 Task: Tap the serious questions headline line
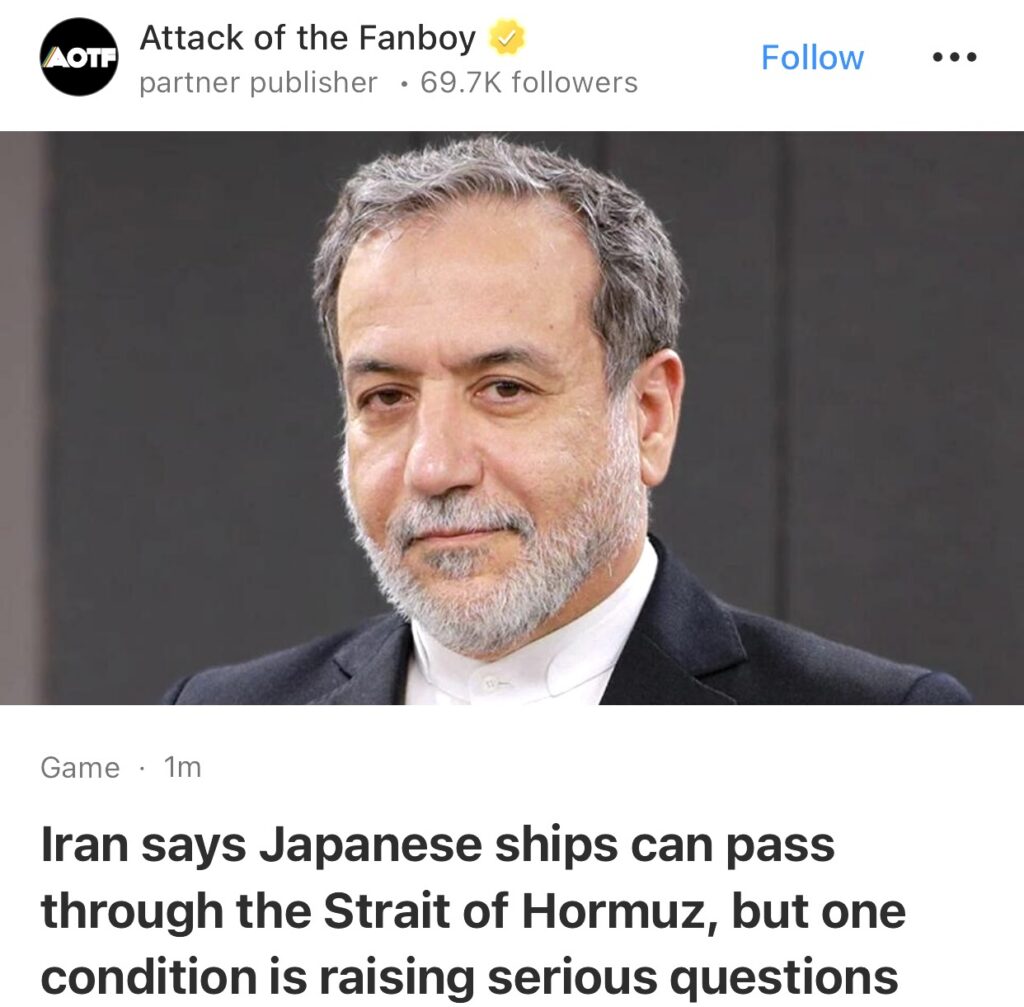(x=469, y=978)
